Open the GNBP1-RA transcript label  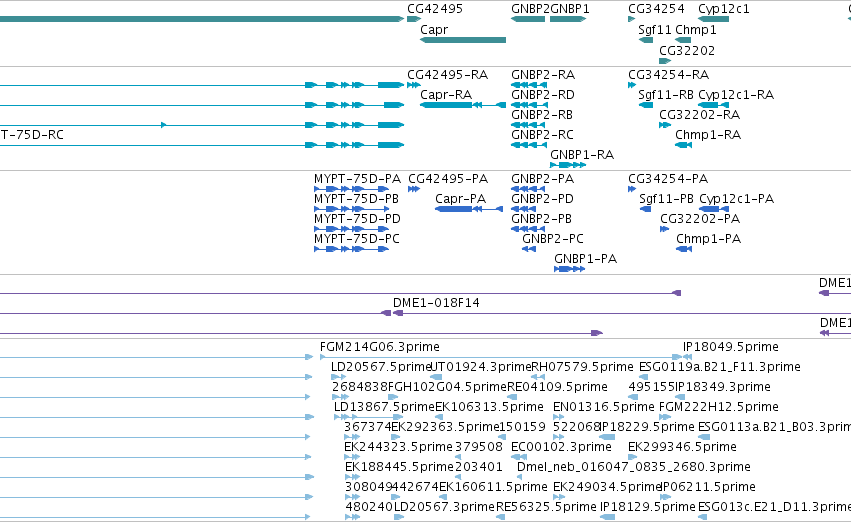coord(582,155)
